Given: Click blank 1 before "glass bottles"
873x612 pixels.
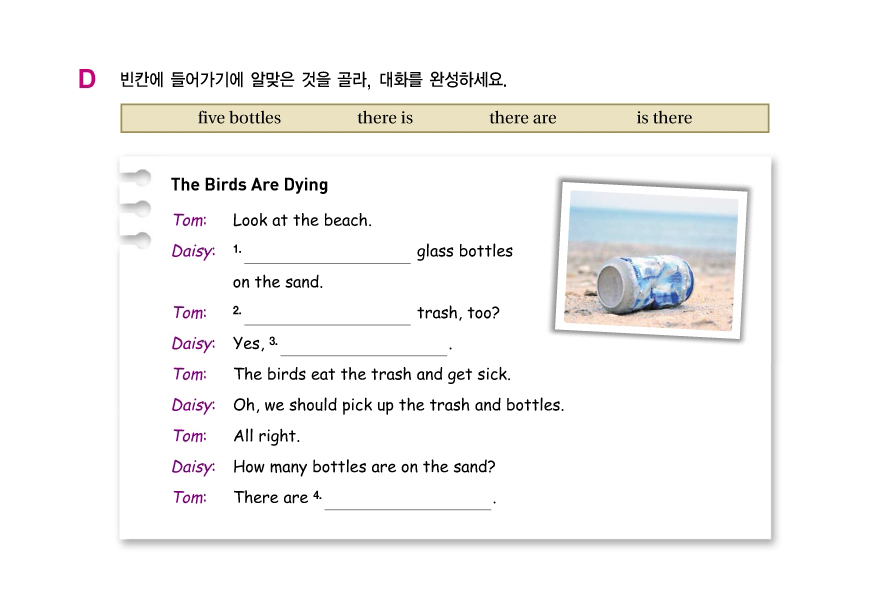Looking at the screenshot, I should coord(327,253).
